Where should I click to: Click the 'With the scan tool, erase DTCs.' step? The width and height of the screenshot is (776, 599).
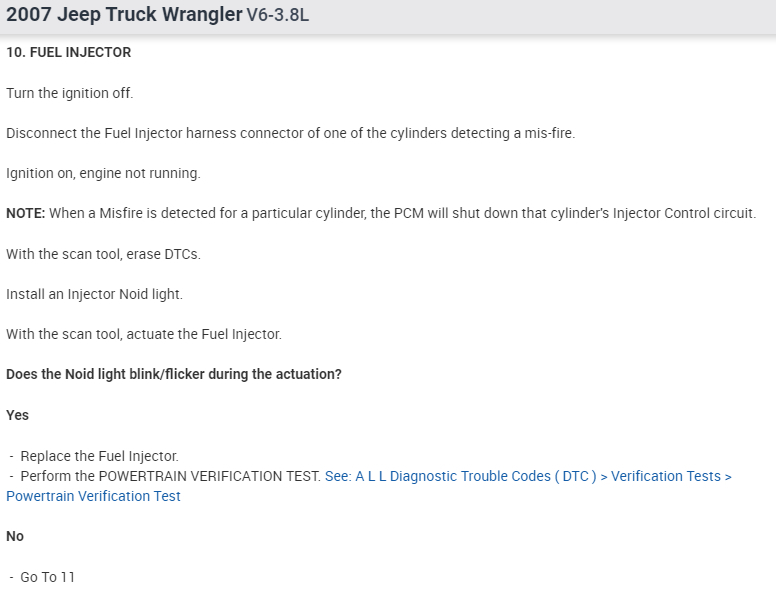point(103,254)
